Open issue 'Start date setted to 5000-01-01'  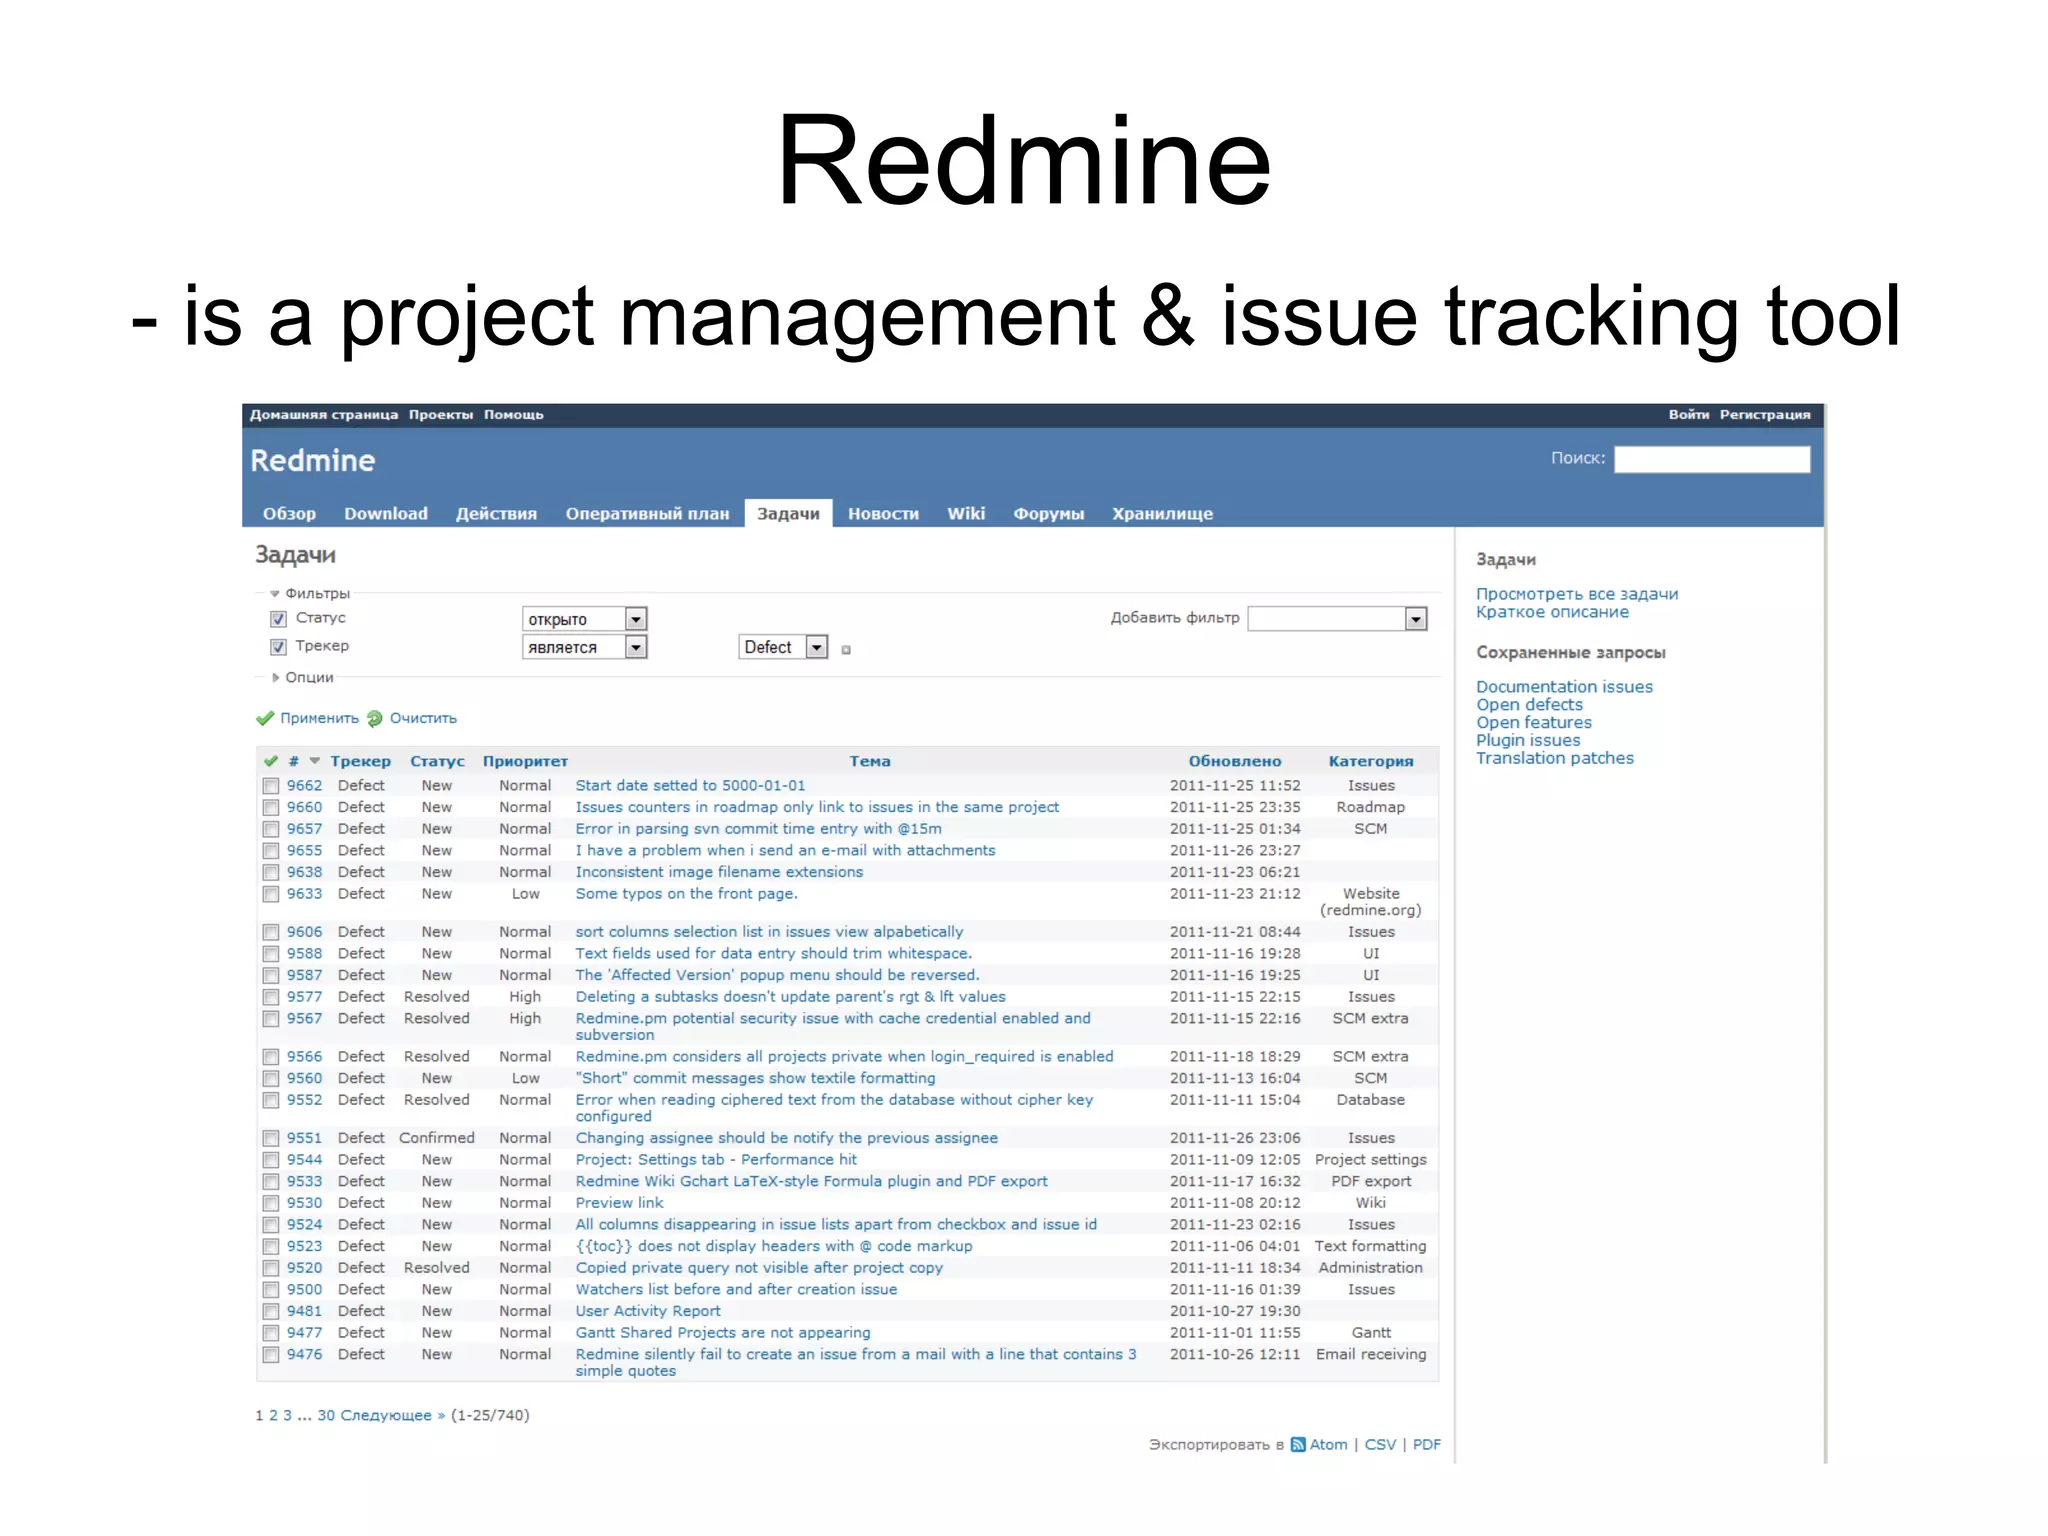tap(690, 786)
